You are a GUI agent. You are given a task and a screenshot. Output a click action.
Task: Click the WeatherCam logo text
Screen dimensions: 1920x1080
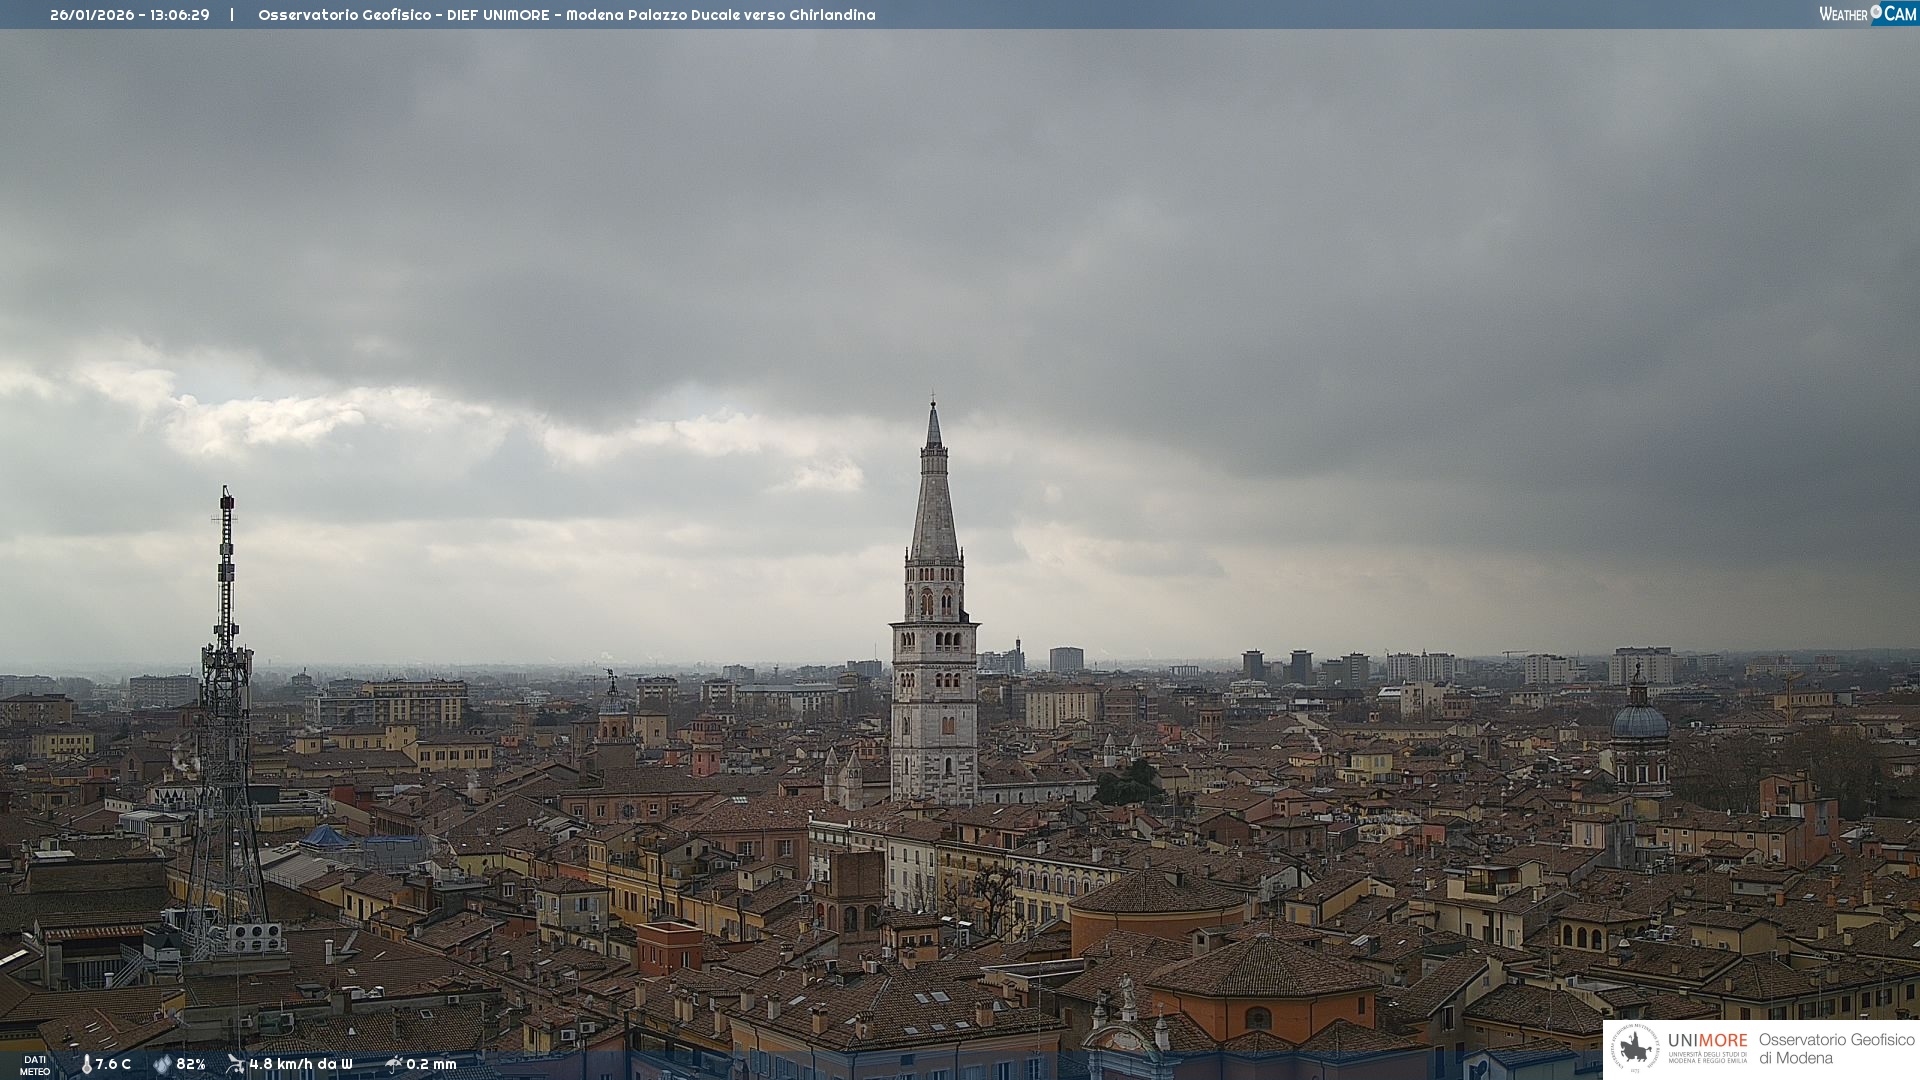[1843, 14]
